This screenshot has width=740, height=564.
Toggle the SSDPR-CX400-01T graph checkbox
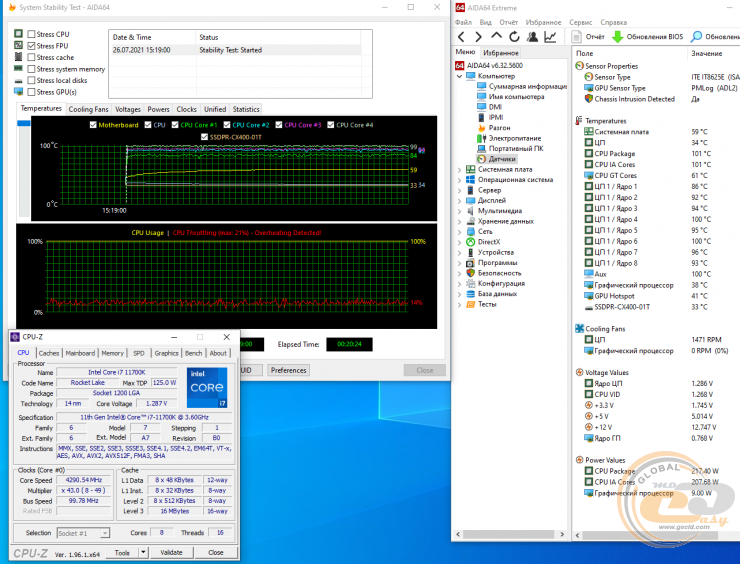[204, 137]
